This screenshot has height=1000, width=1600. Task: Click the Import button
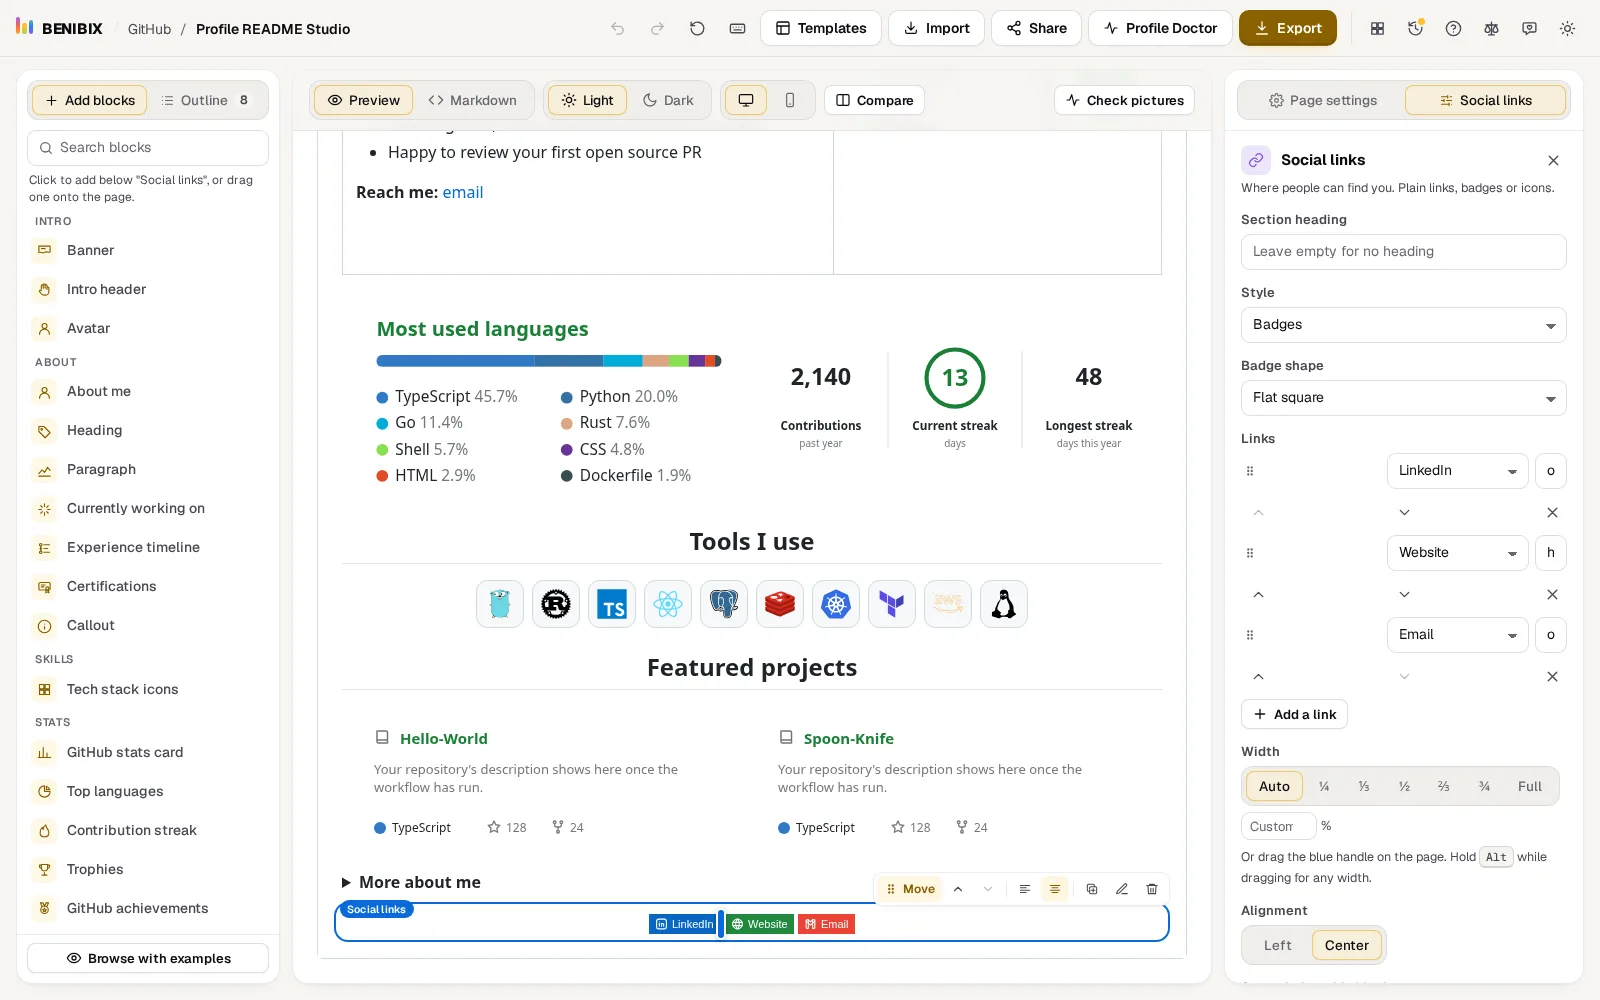point(936,28)
